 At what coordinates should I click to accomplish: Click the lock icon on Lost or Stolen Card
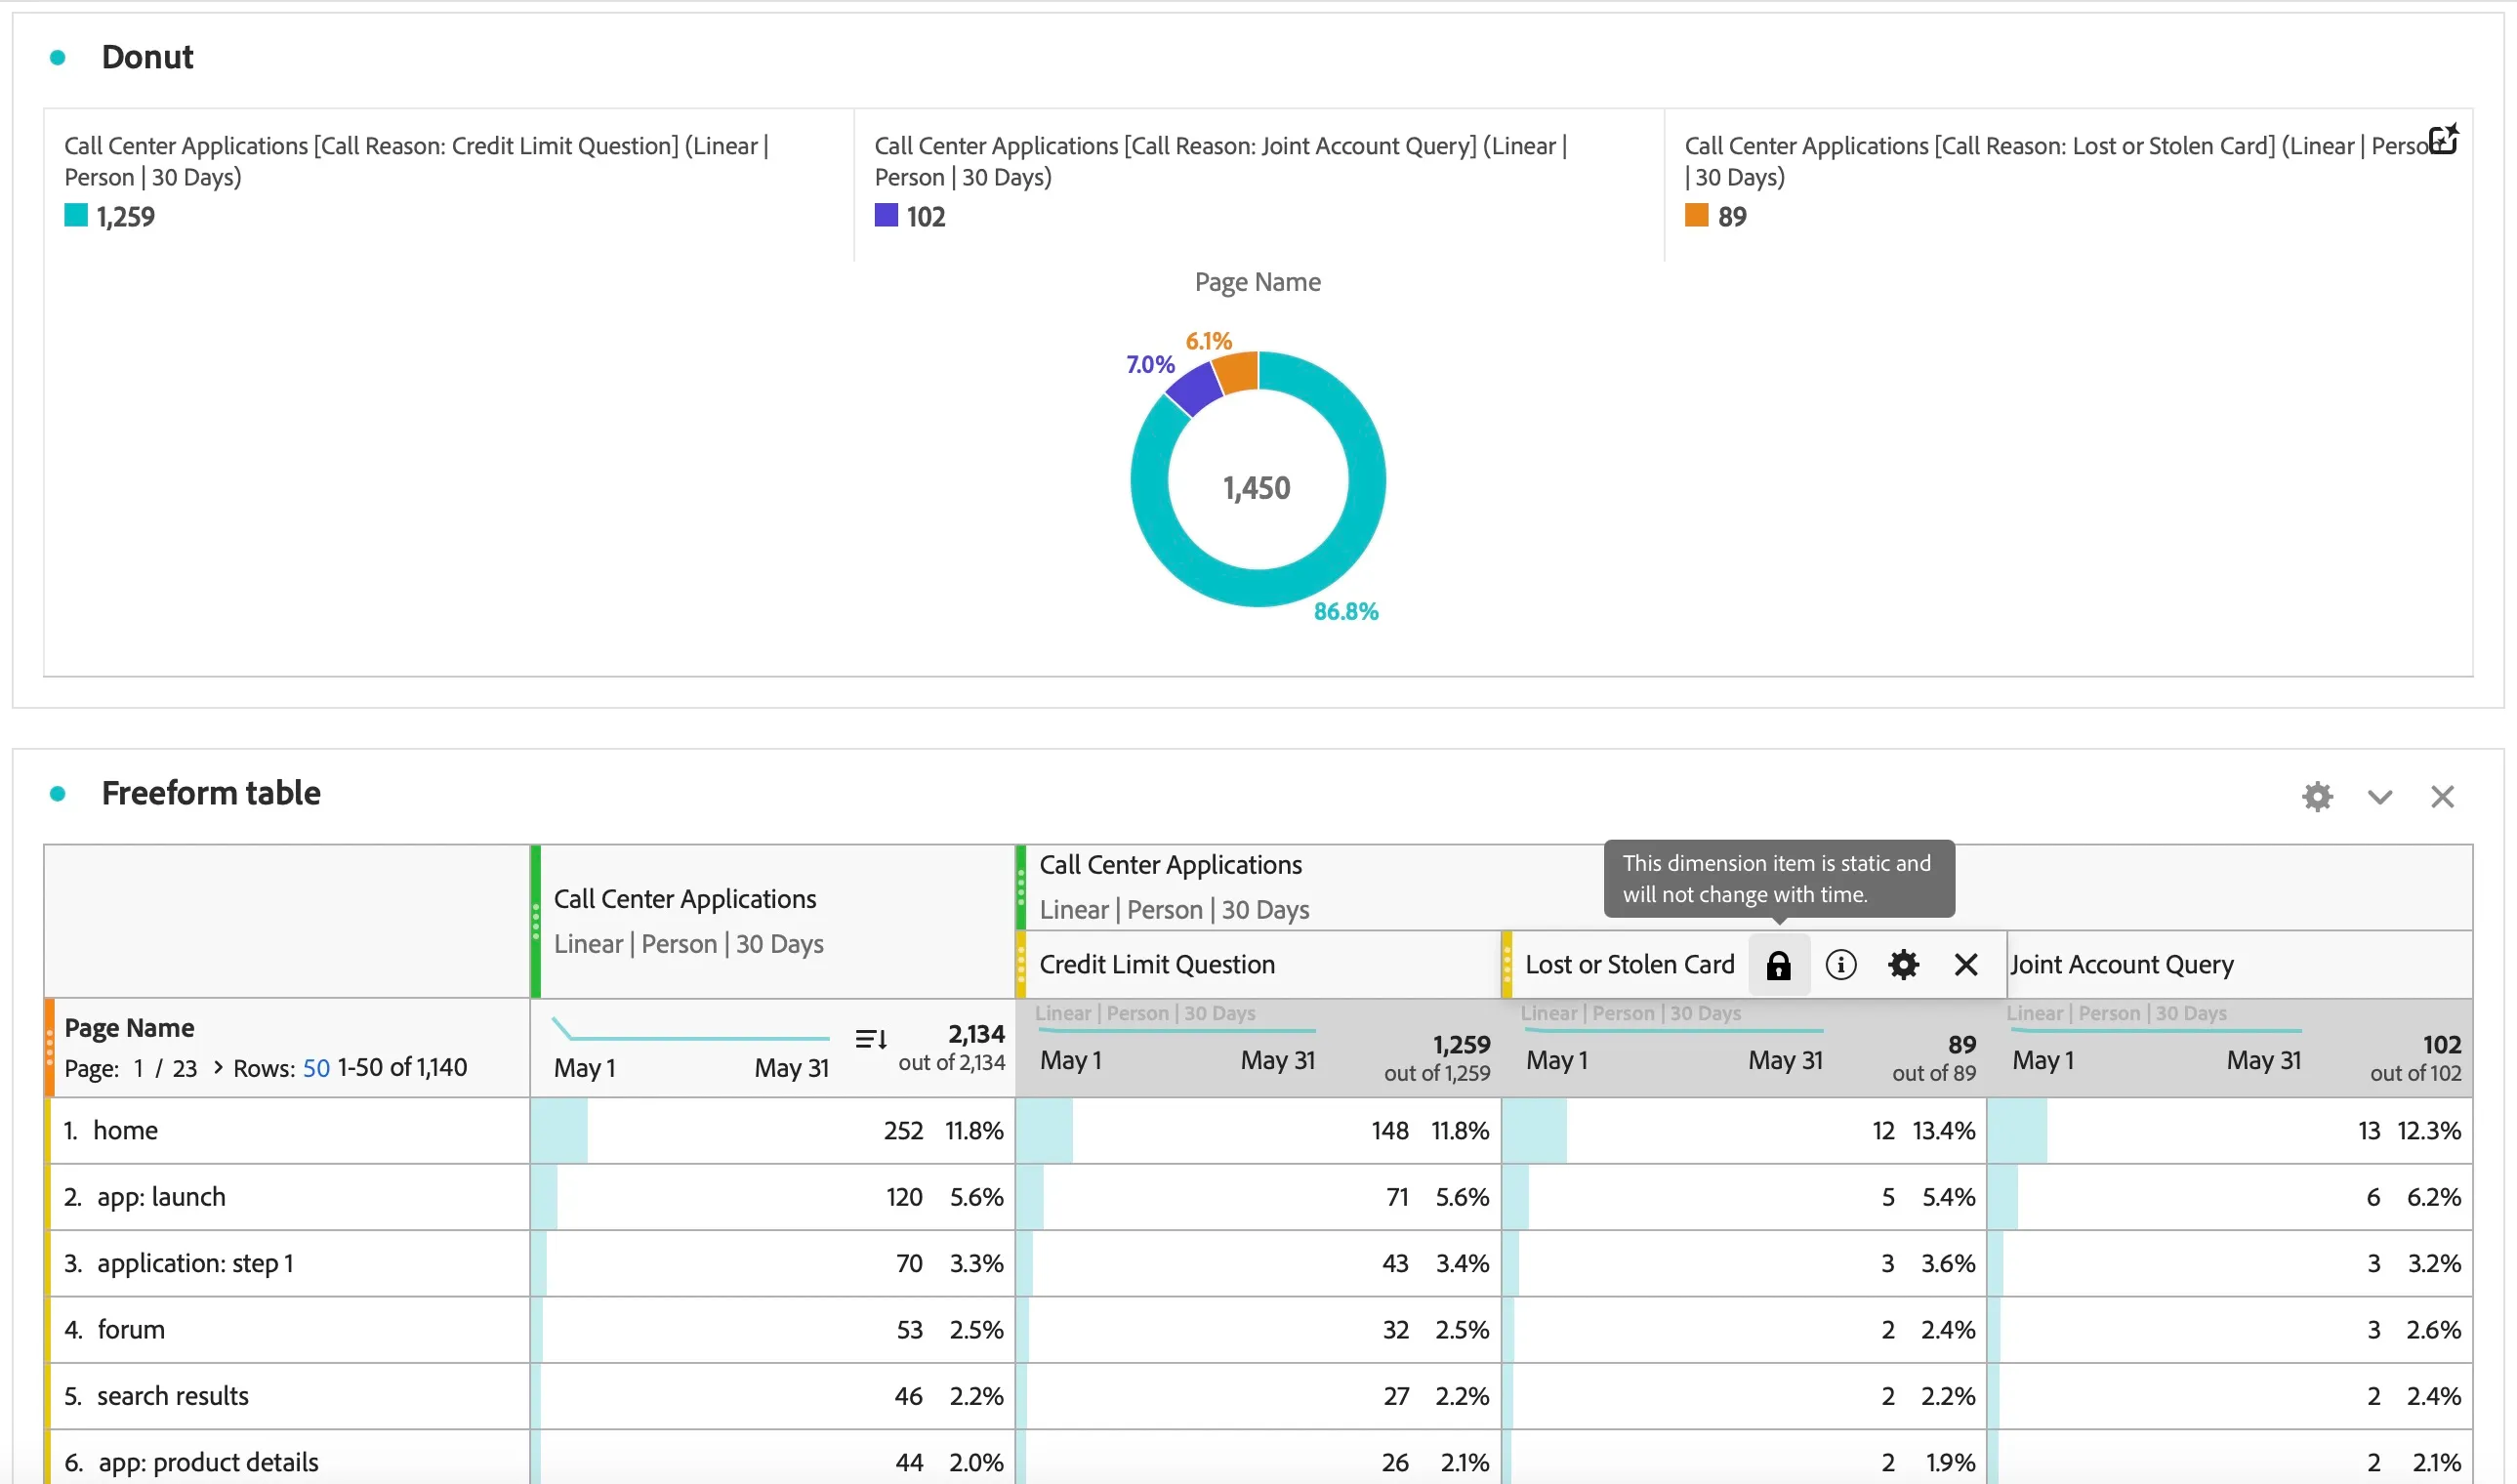(1778, 965)
